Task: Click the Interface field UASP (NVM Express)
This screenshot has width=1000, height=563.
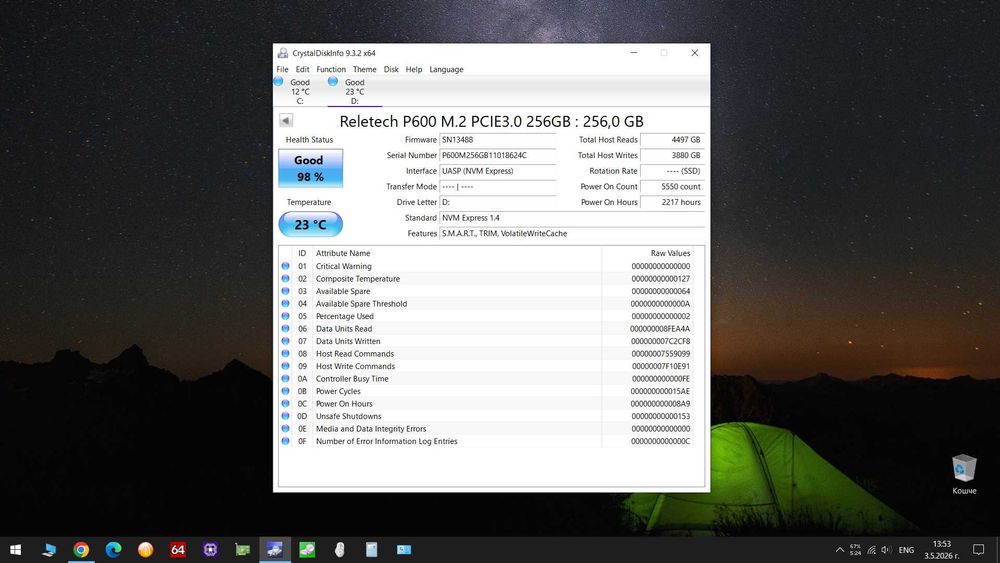Action: pos(497,171)
